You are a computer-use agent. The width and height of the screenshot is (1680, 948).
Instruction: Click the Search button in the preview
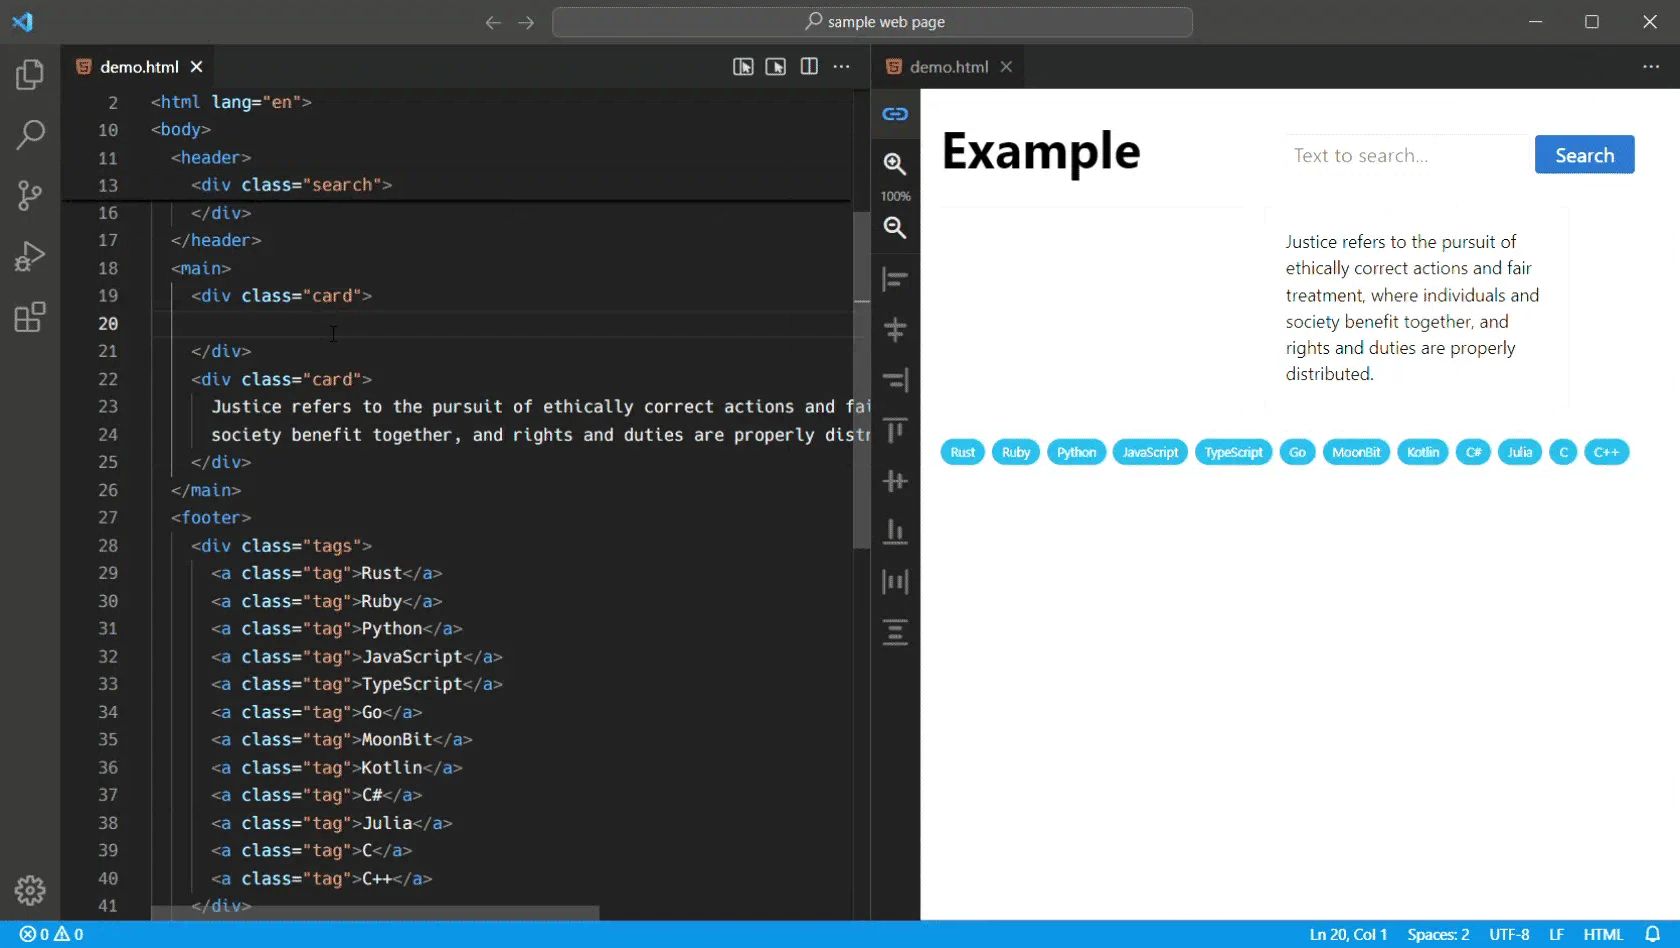(x=1584, y=154)
